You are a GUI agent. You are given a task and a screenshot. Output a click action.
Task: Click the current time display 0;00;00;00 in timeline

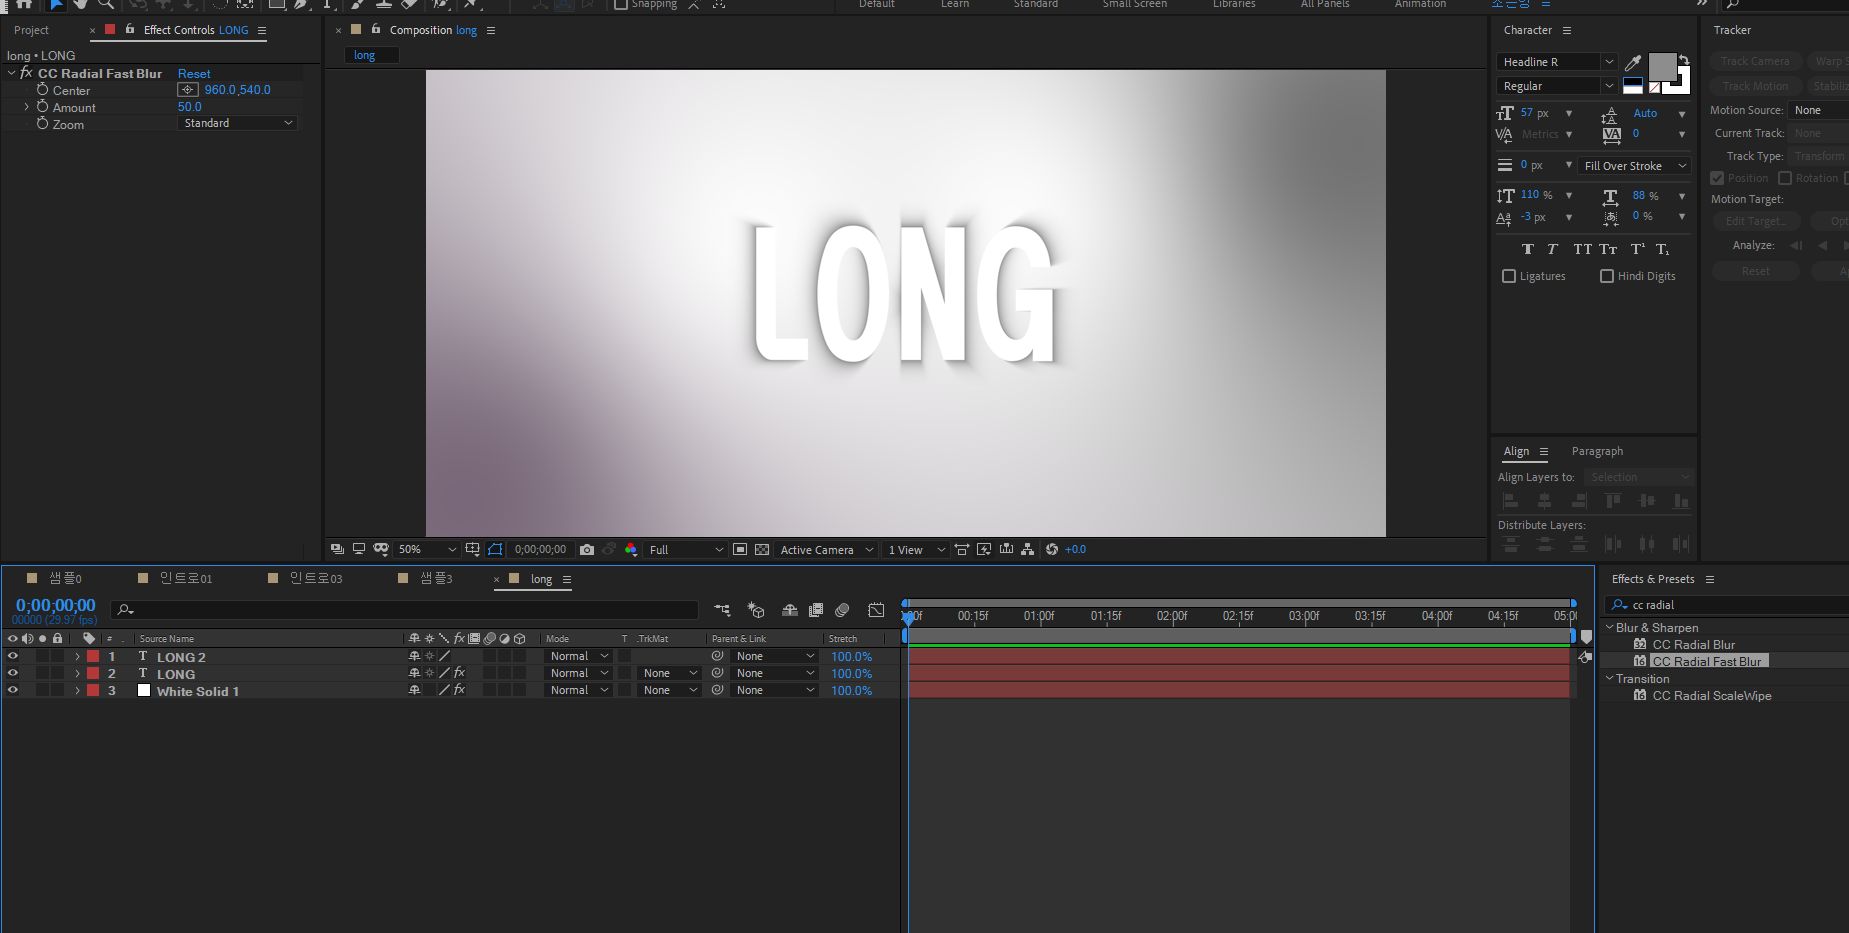click(x=55, y=605)
